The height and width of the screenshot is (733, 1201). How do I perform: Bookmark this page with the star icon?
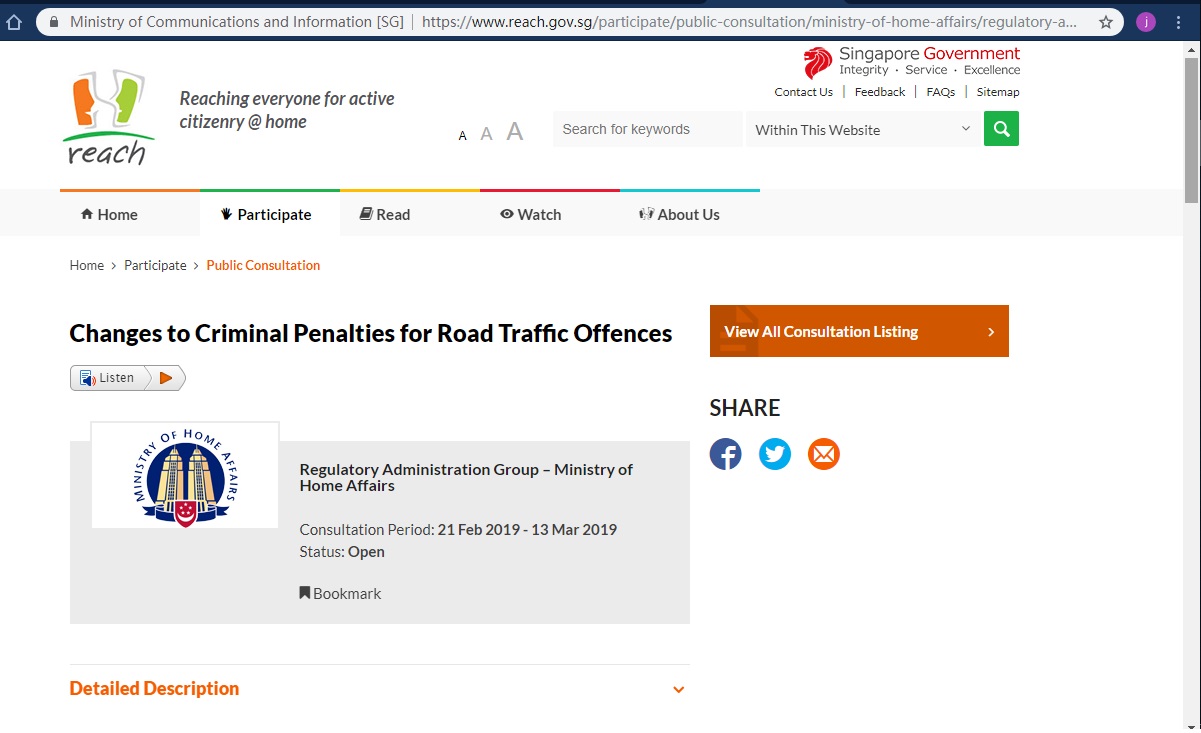1105,22
